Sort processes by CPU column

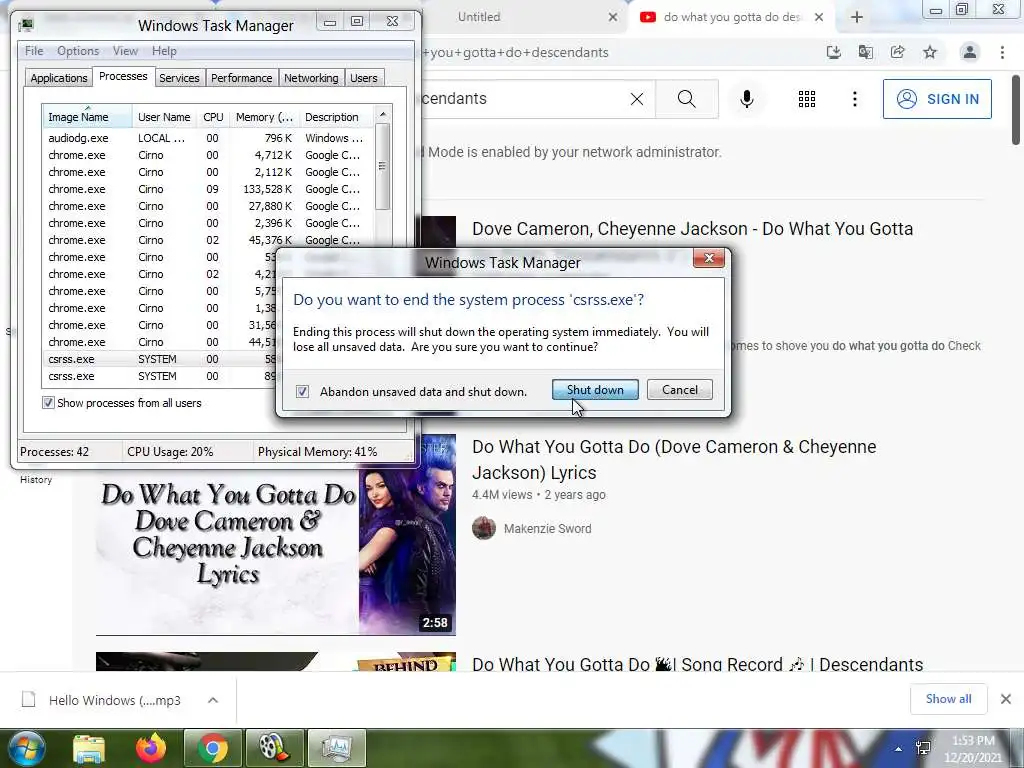coord(213,117)
